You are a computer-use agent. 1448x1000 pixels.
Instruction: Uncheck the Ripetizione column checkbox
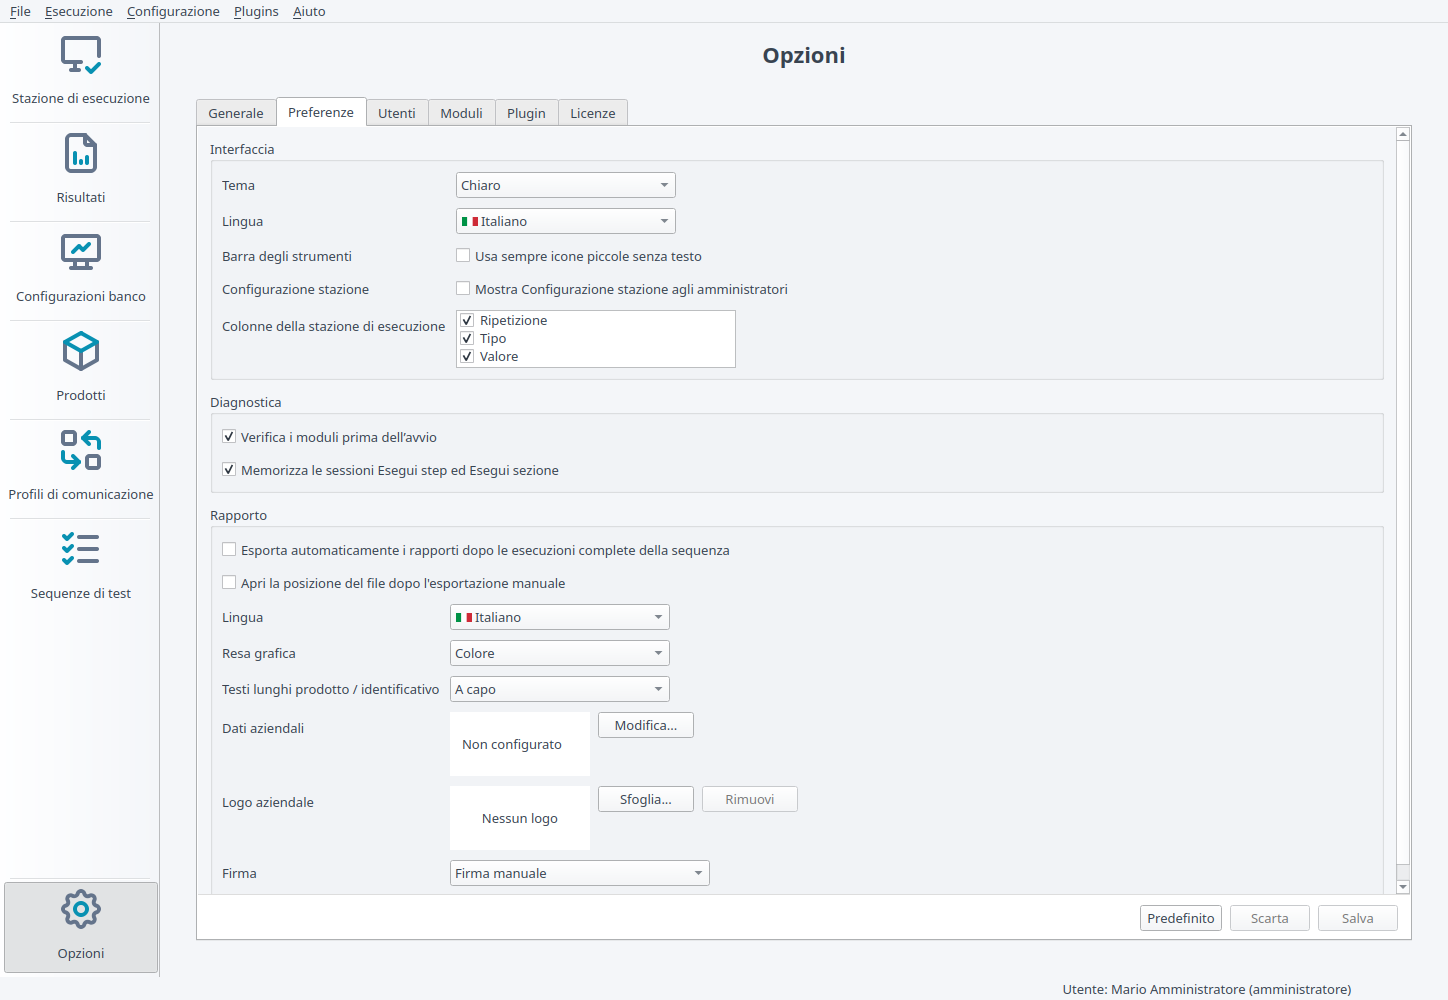click(467, 320)
